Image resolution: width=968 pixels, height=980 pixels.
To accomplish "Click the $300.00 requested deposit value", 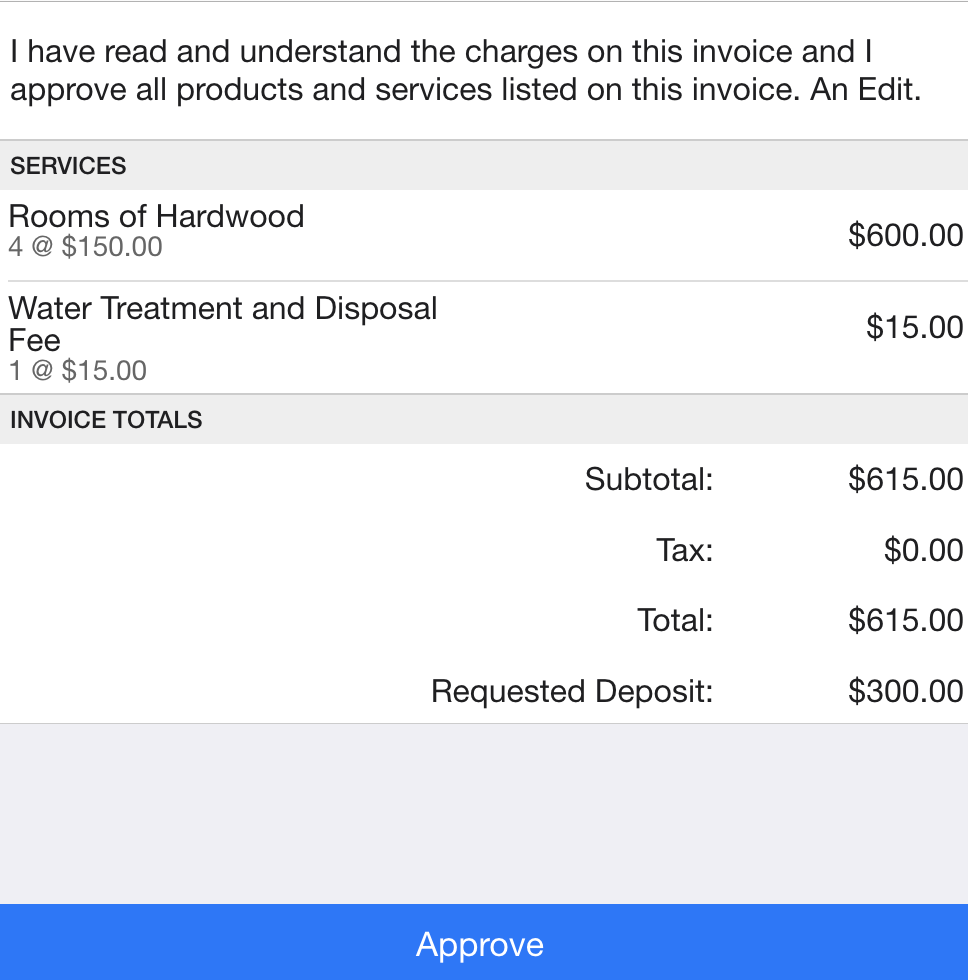I will click(x=905, y=691).
